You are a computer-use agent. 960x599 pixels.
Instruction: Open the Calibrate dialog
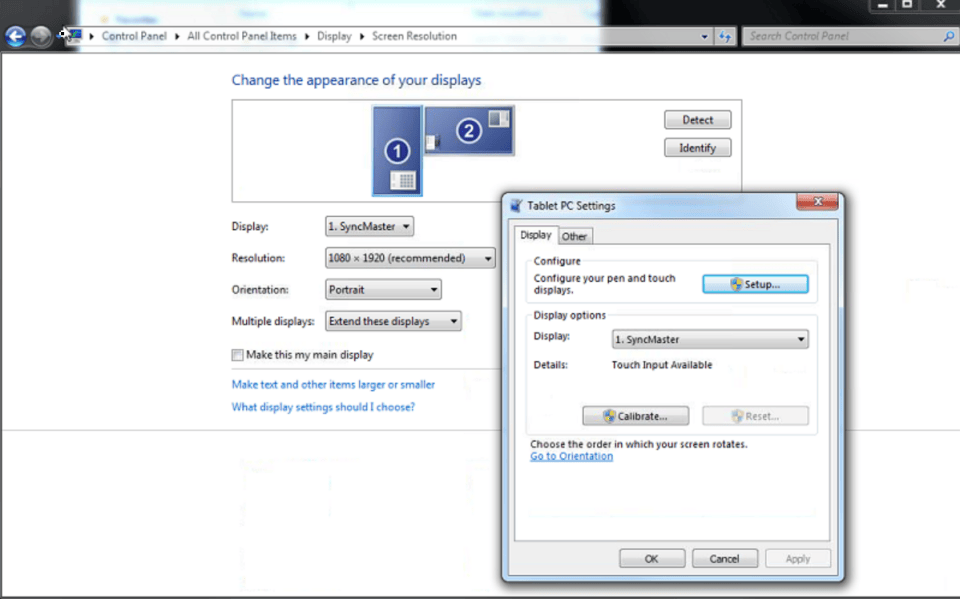[635, 415]
